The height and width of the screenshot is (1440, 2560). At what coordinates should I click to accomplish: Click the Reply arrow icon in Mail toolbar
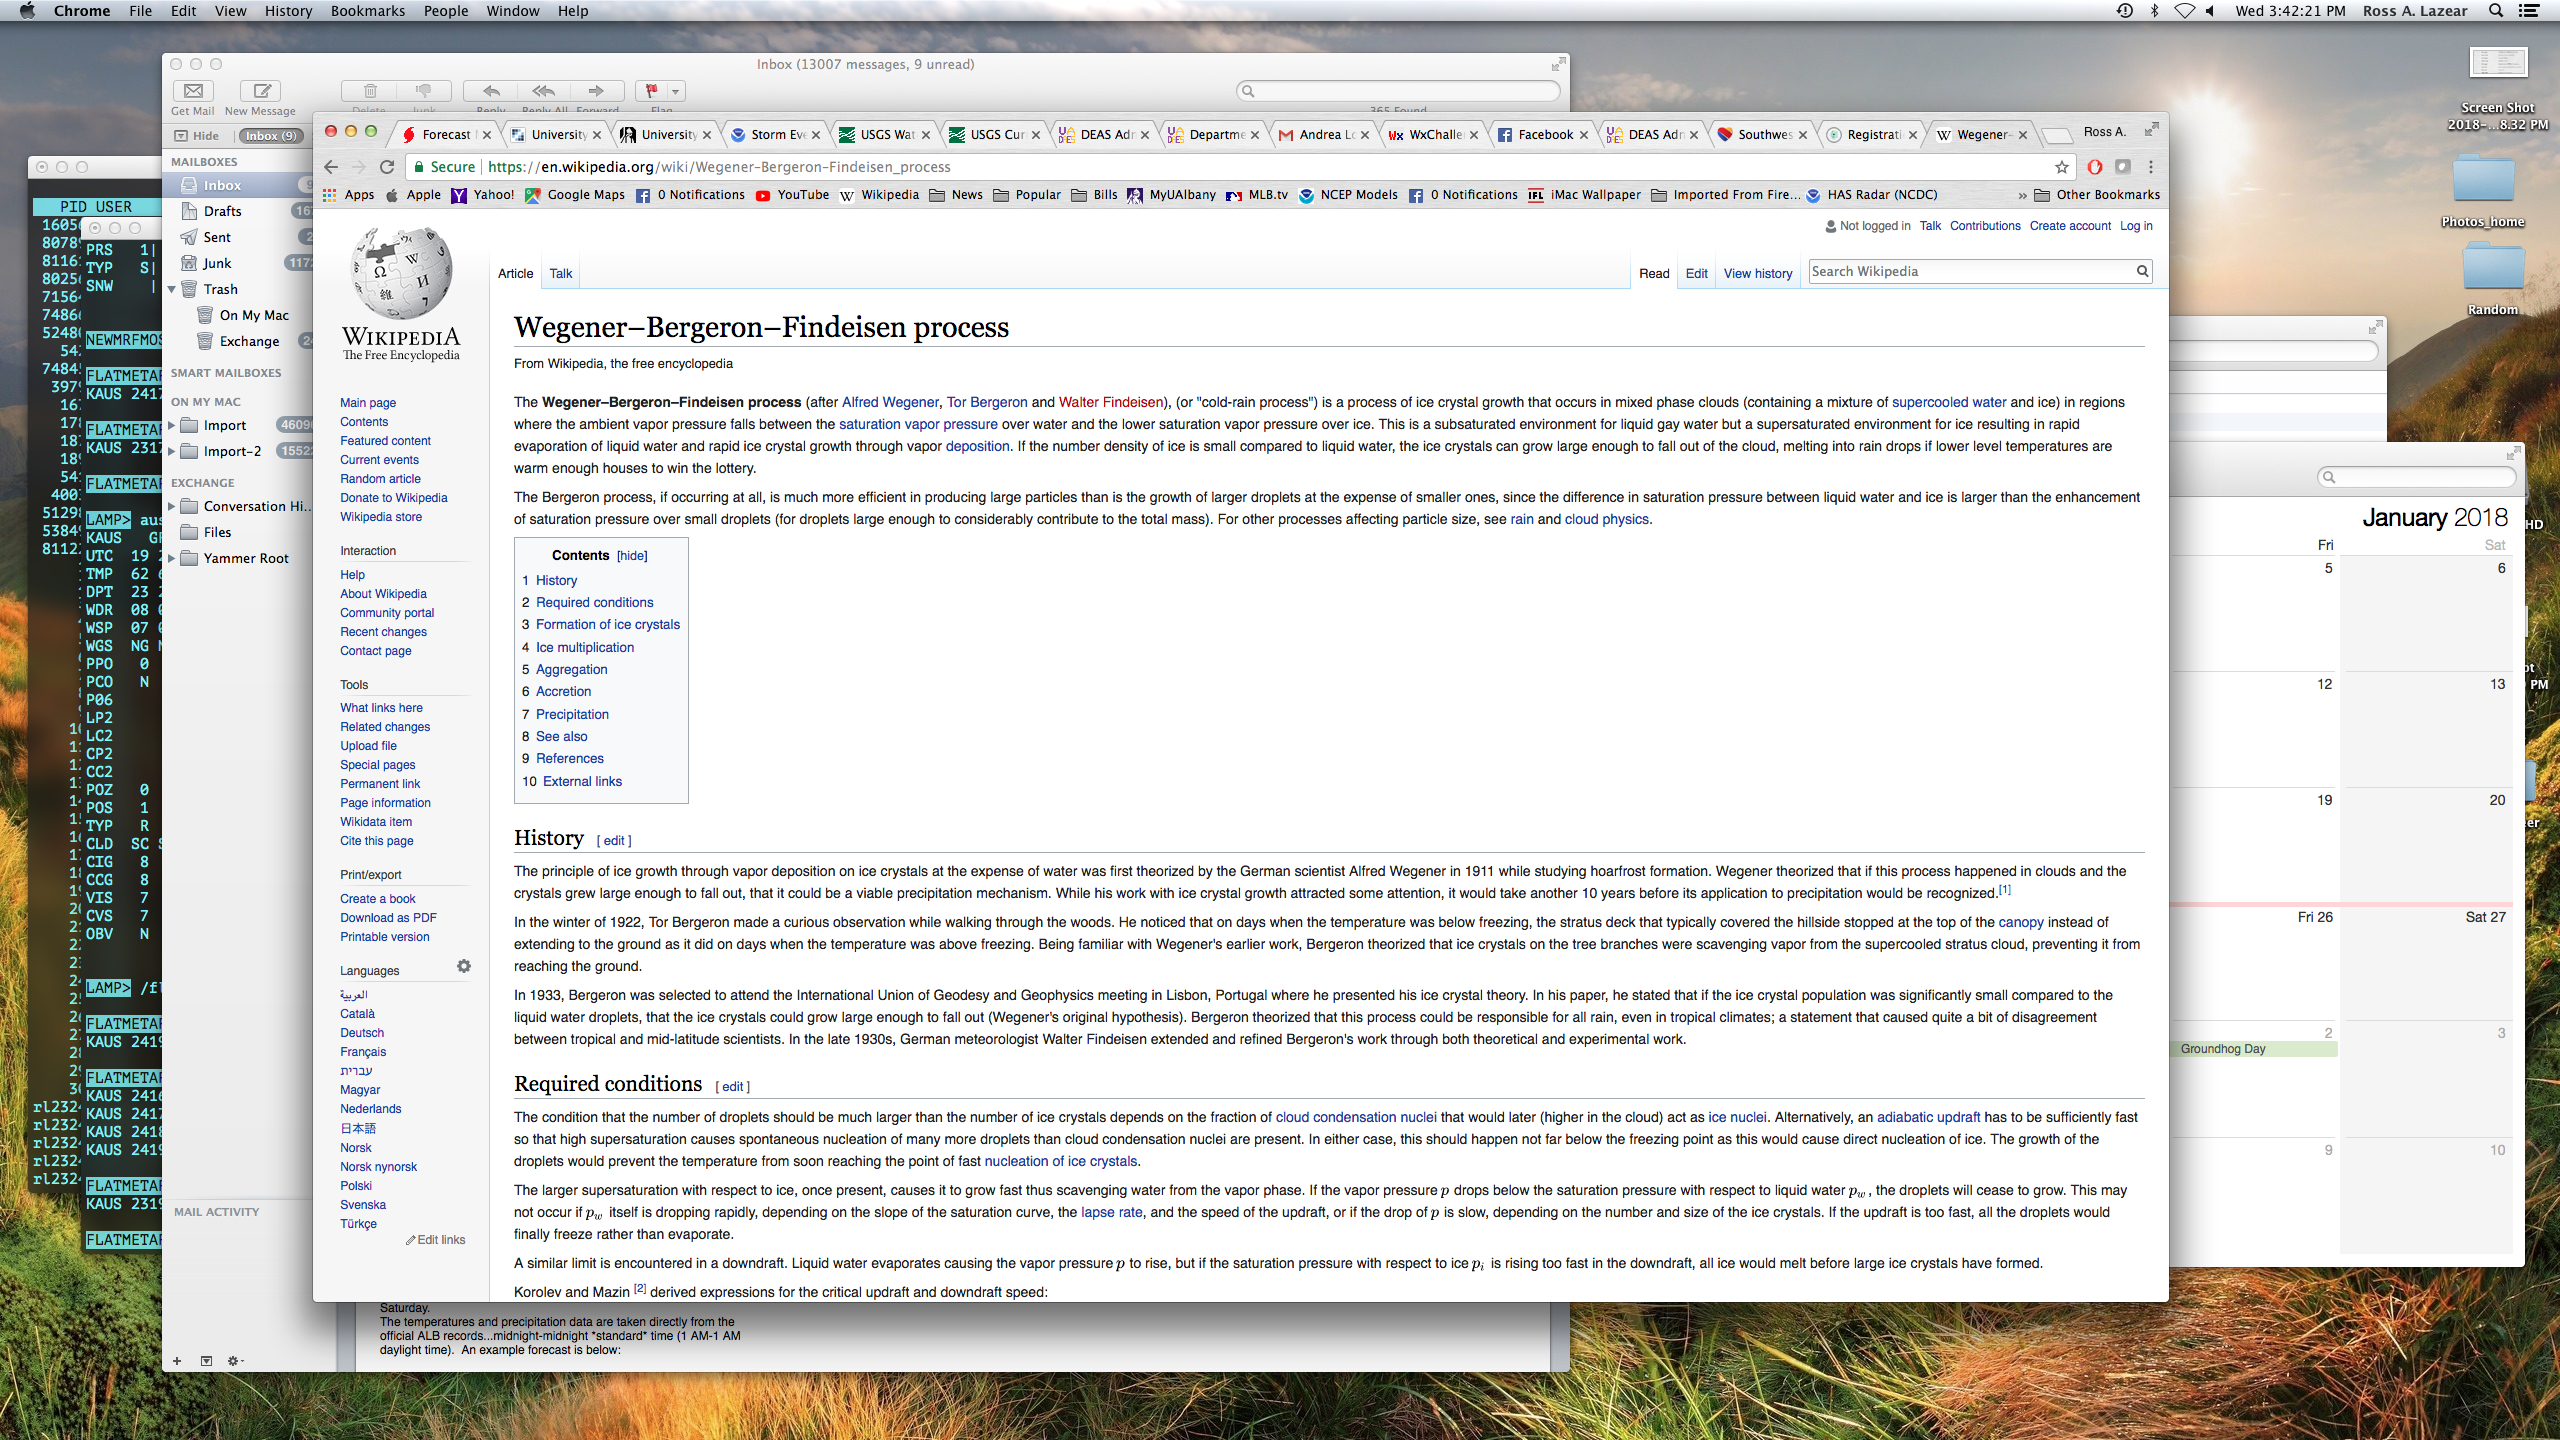pos(491,91)
